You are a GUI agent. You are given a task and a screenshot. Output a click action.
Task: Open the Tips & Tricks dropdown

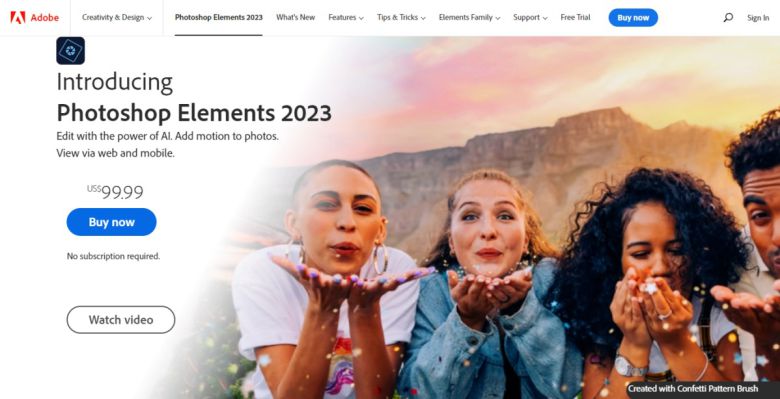tap(401, 17)
